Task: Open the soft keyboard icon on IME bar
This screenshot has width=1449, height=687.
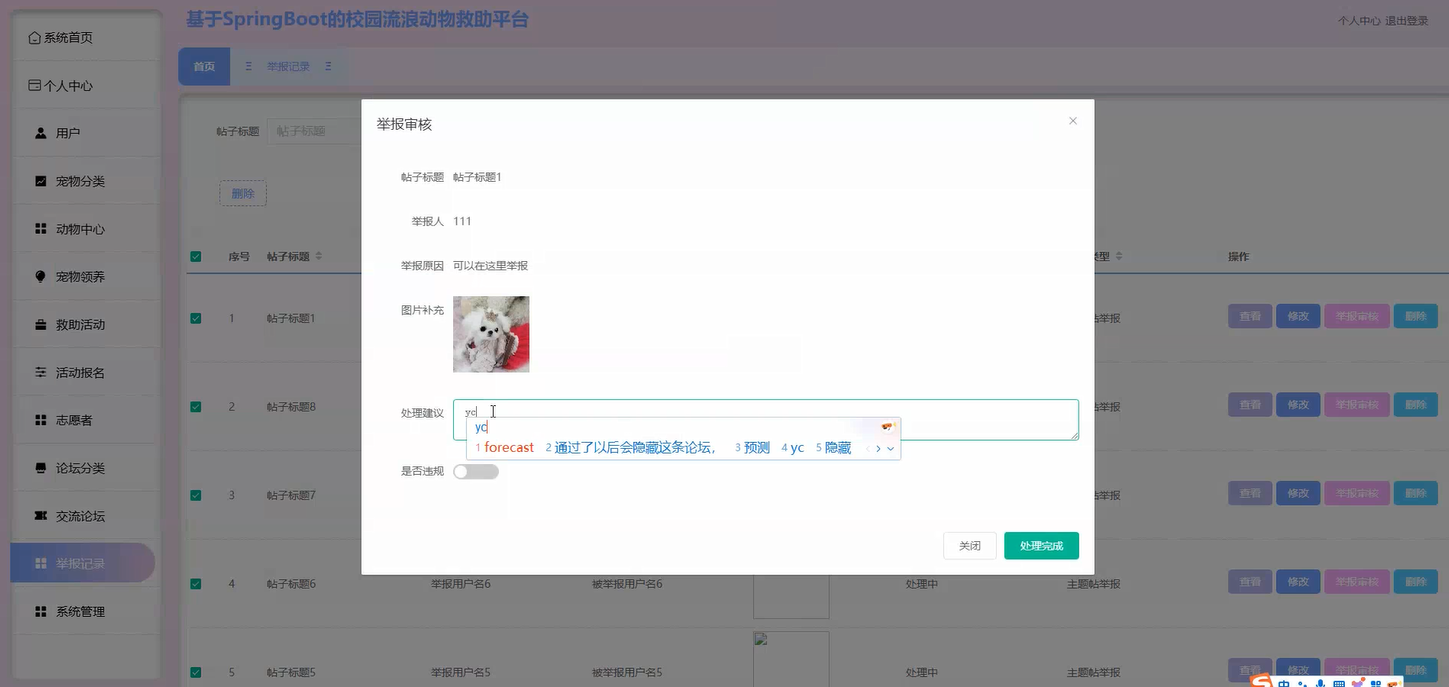Action: pos(1339,683)
